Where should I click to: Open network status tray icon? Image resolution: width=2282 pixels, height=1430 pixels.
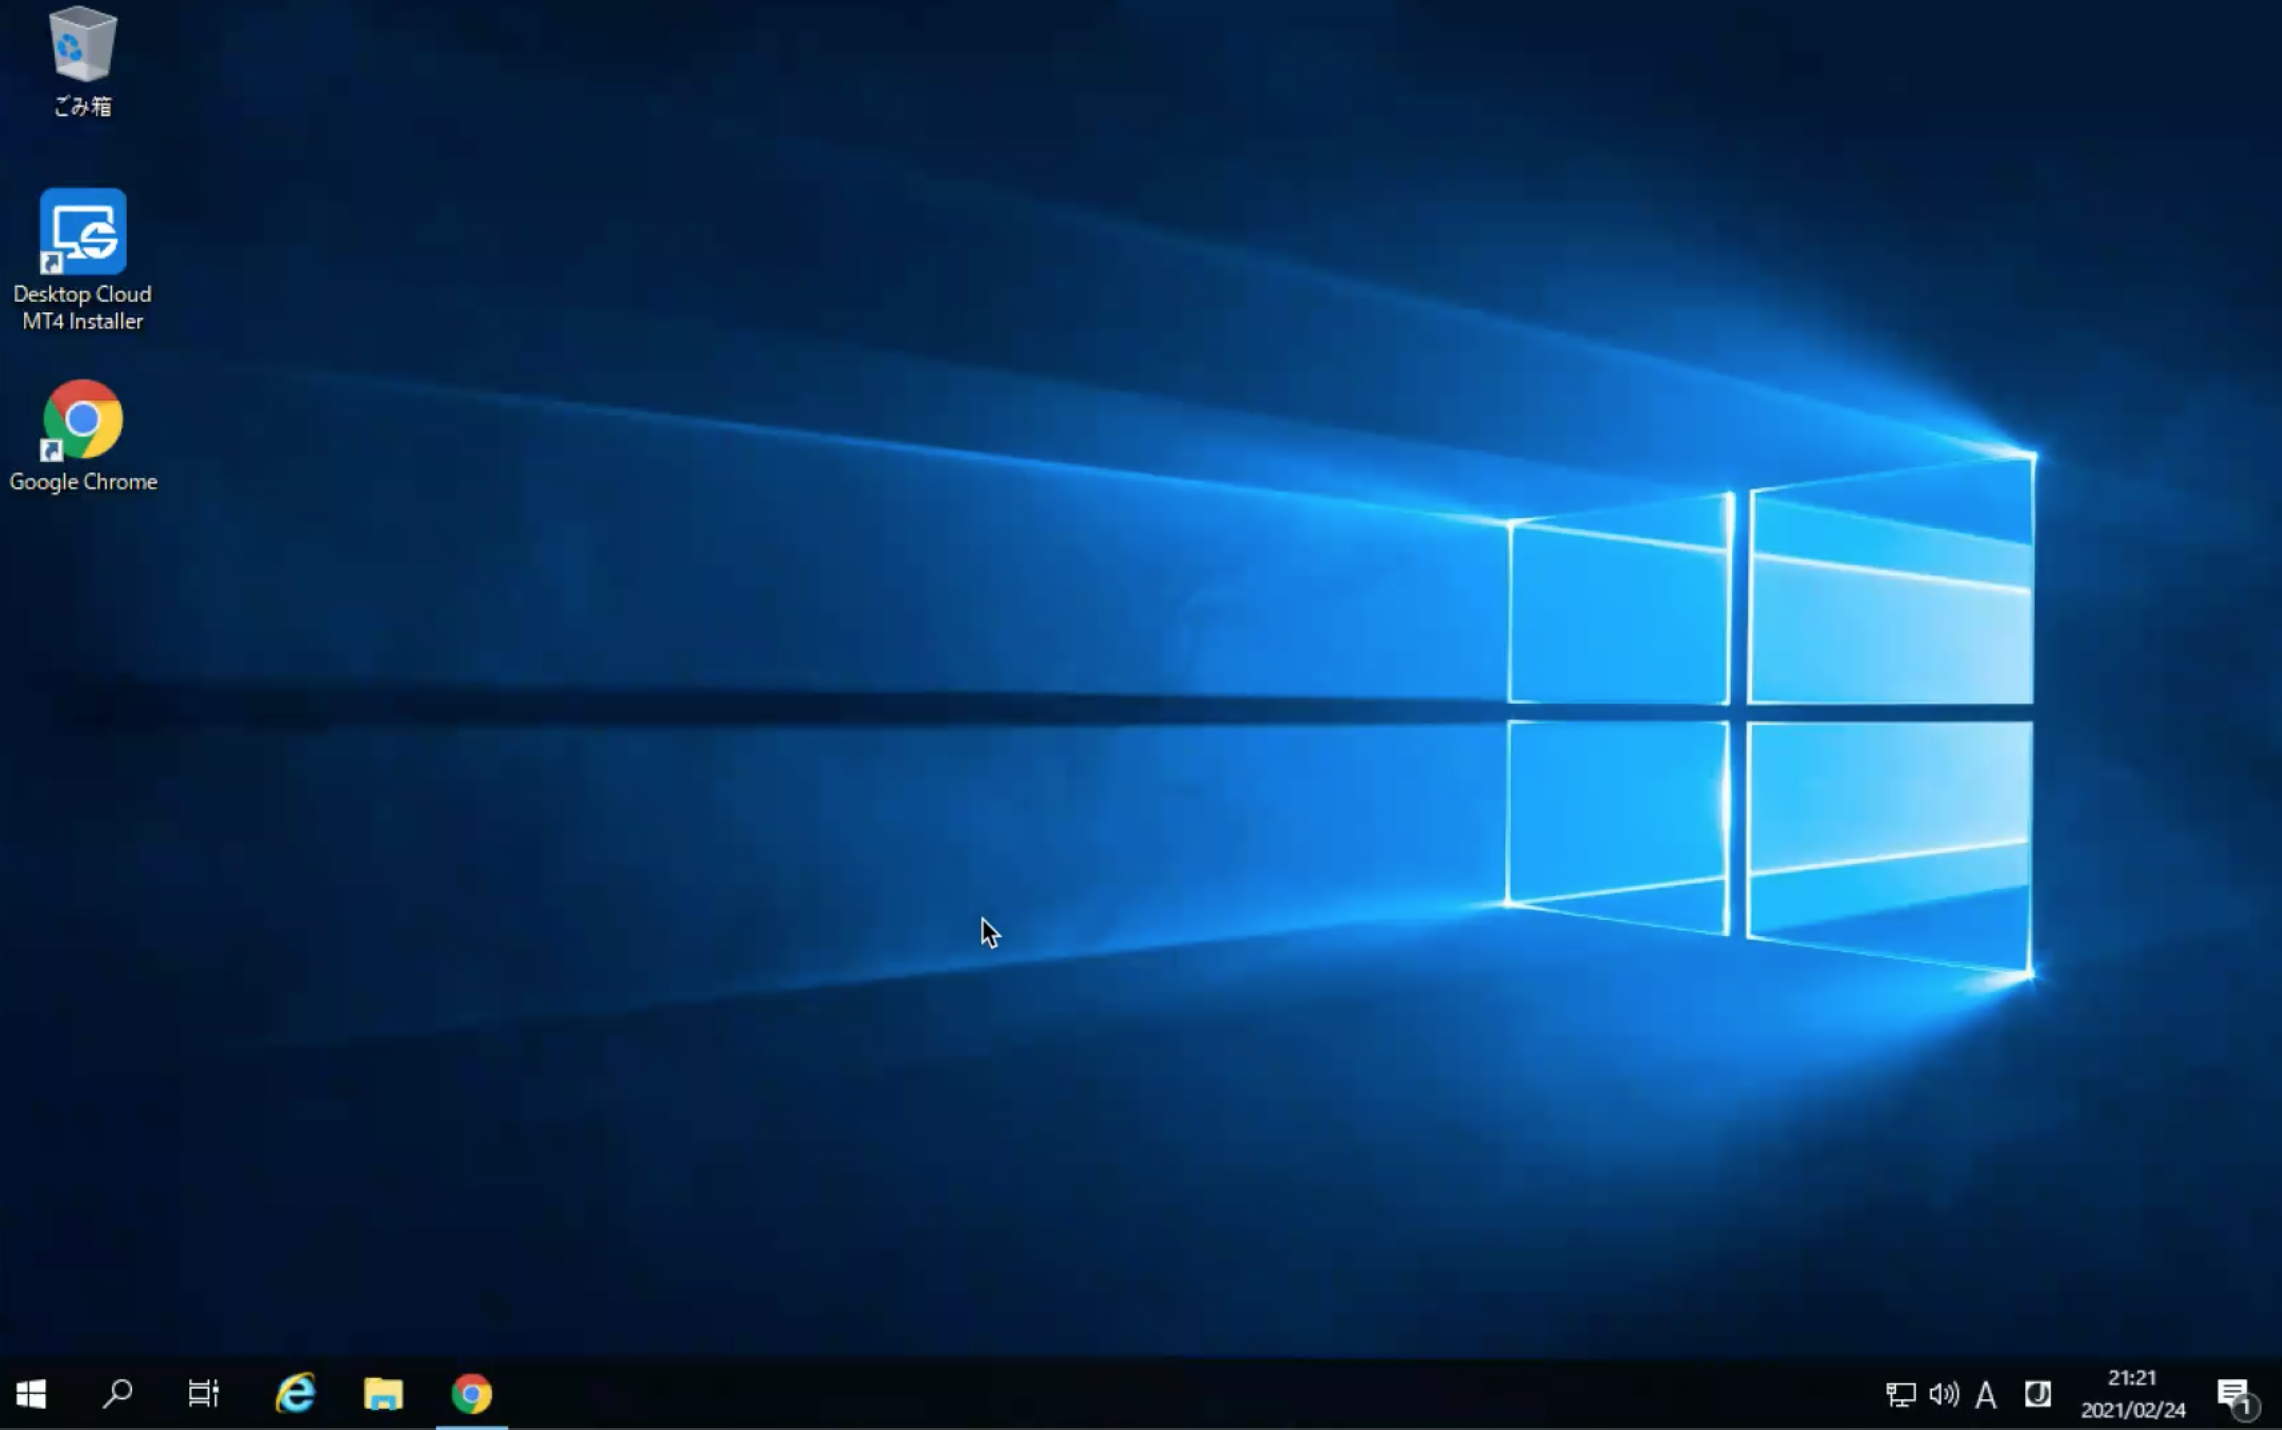pos(1900,1394)
